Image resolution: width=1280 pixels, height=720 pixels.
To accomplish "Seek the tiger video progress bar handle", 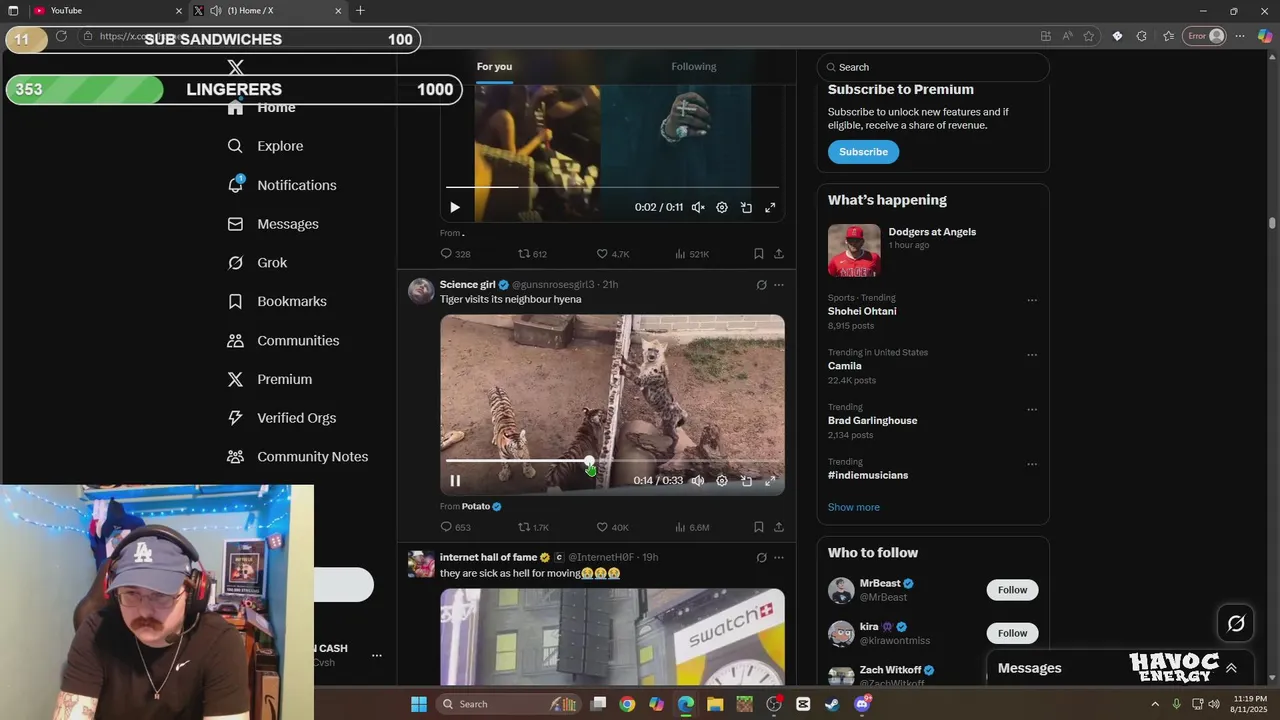I will [589, 462].
